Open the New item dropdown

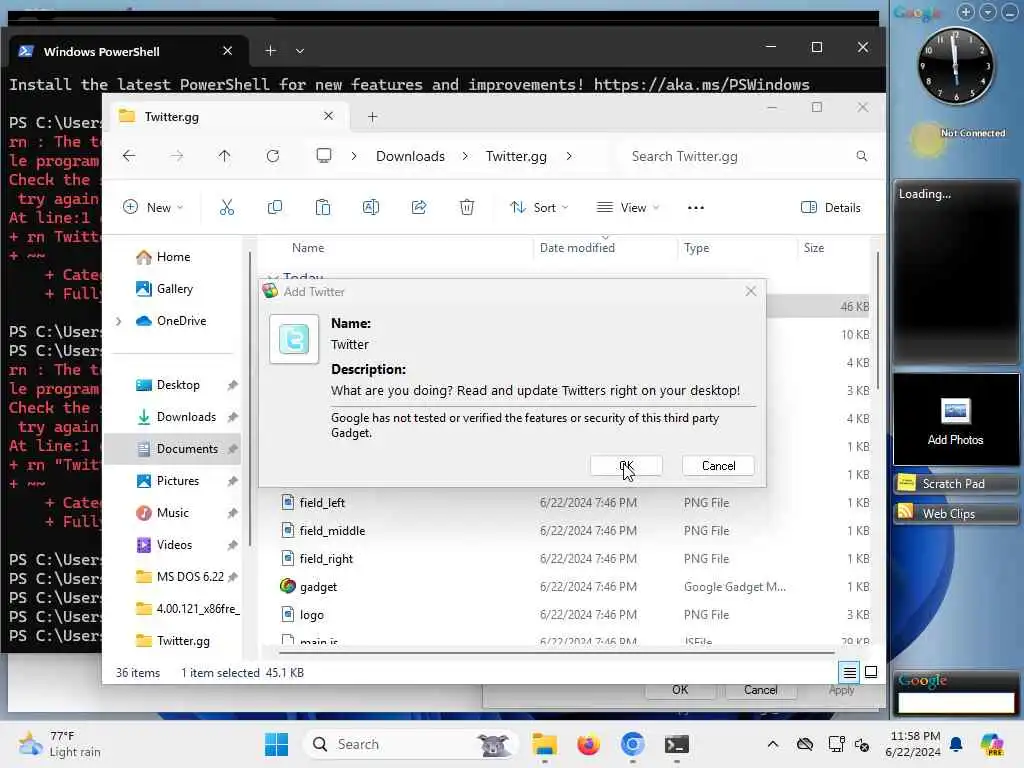[153, 208]
